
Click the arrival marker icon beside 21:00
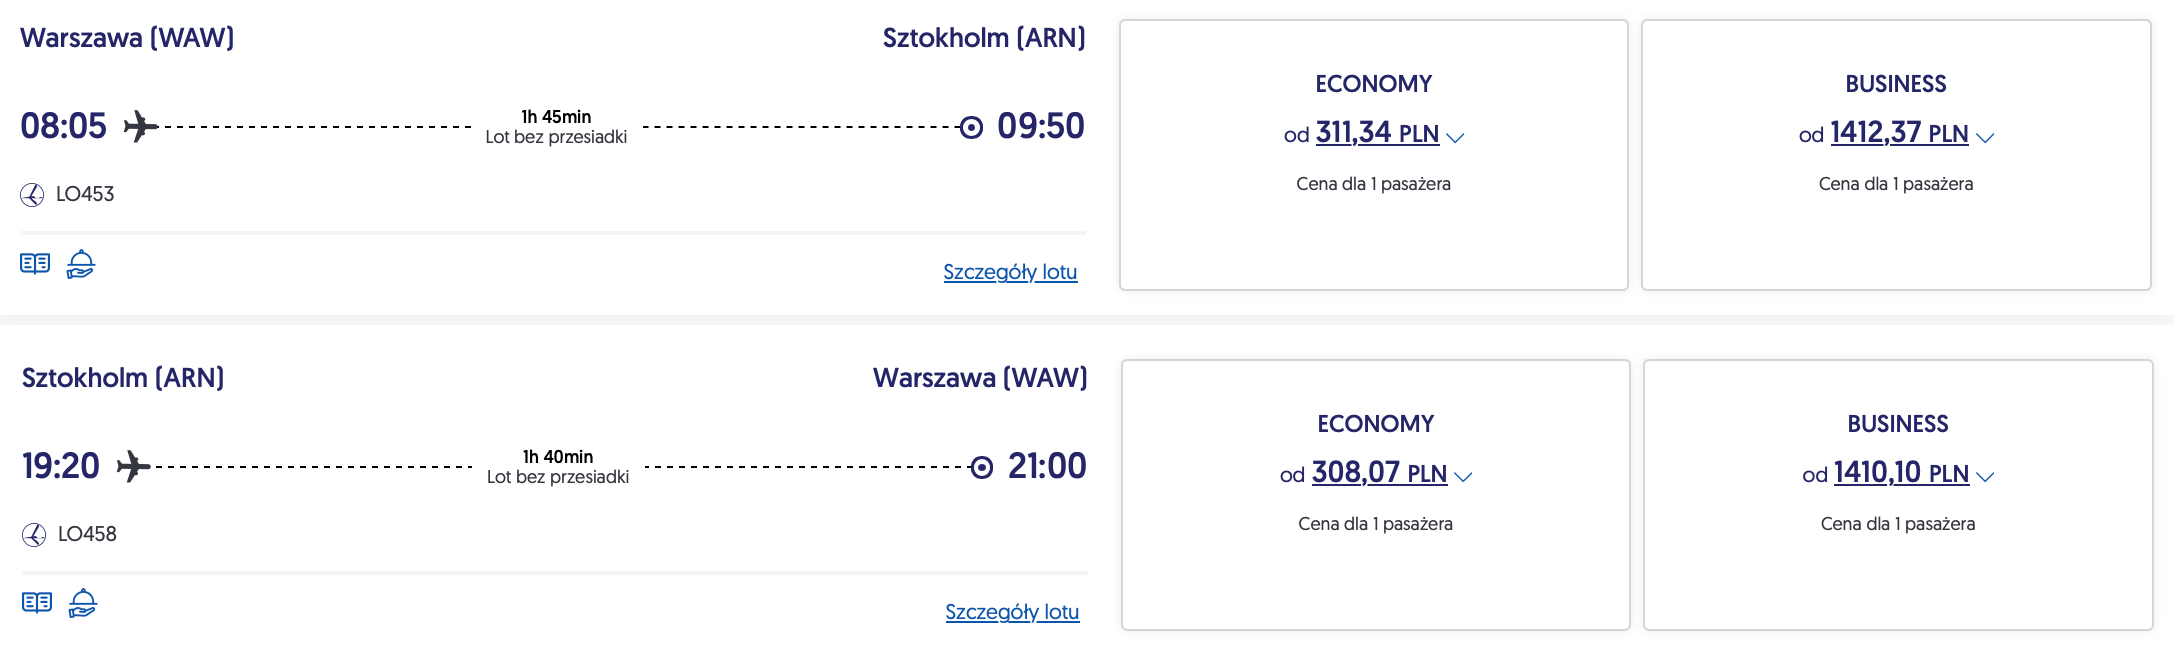[x=982, y=467]
